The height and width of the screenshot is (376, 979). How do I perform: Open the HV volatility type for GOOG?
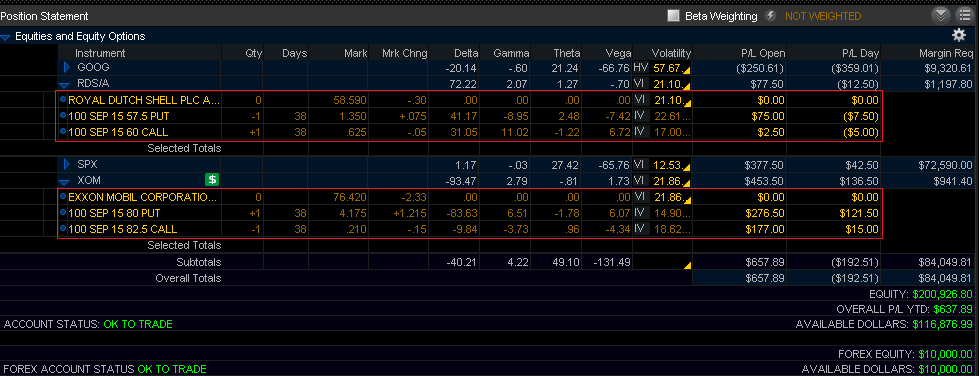641,67
